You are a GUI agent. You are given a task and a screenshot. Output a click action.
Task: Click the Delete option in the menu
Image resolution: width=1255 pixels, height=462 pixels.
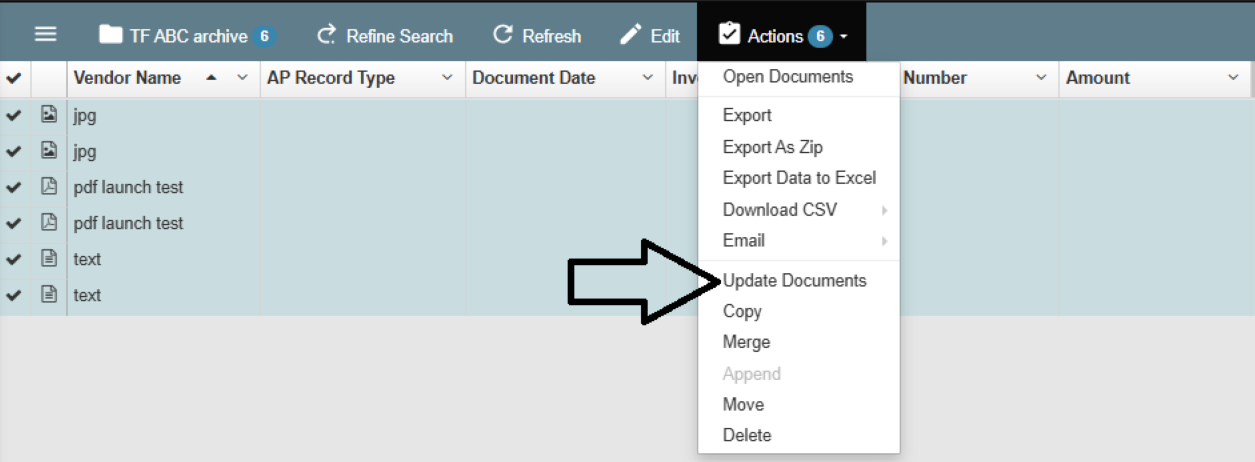(747, 435)
